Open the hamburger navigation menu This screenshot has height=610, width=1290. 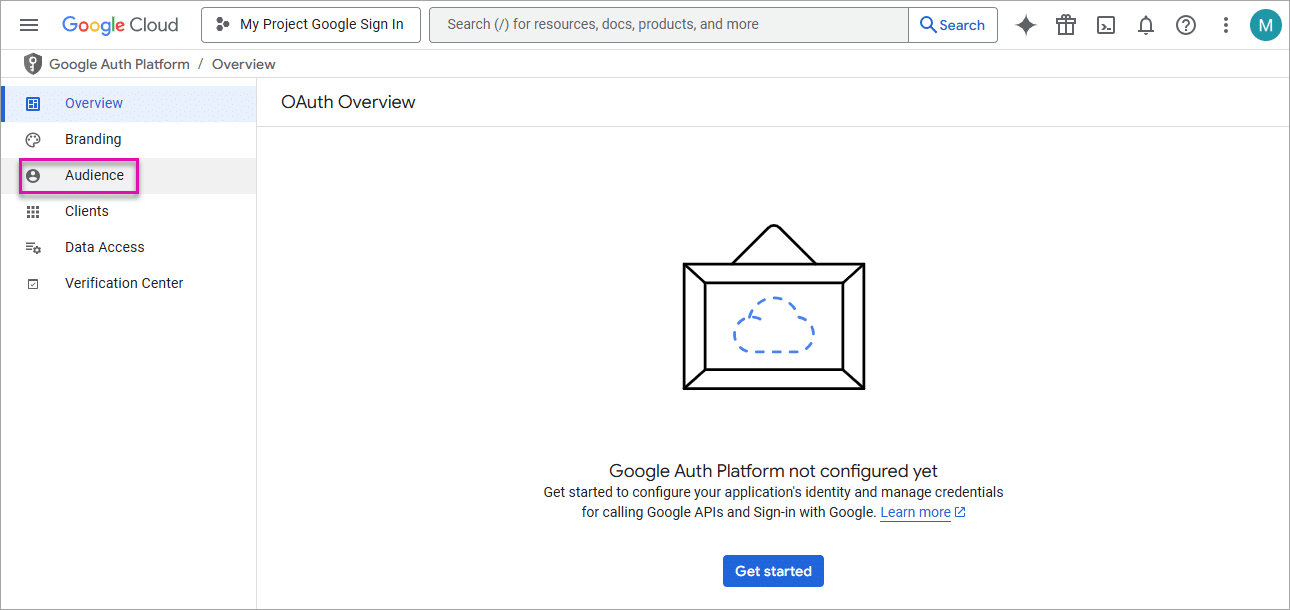pos(29,25)
